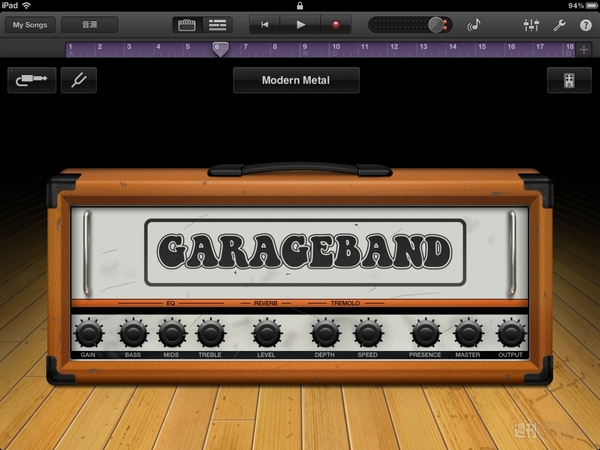The width and height of the screenshot is (600, 450).
Task: Toggle the metronome note icon
Action: coord(474,25)
